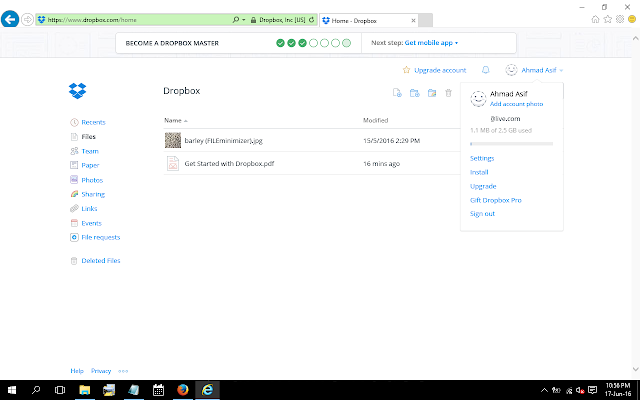This screenshot has height=400, width=640.
Task: Select Upgrade in account menu
Action: click(x=483, y=186)
